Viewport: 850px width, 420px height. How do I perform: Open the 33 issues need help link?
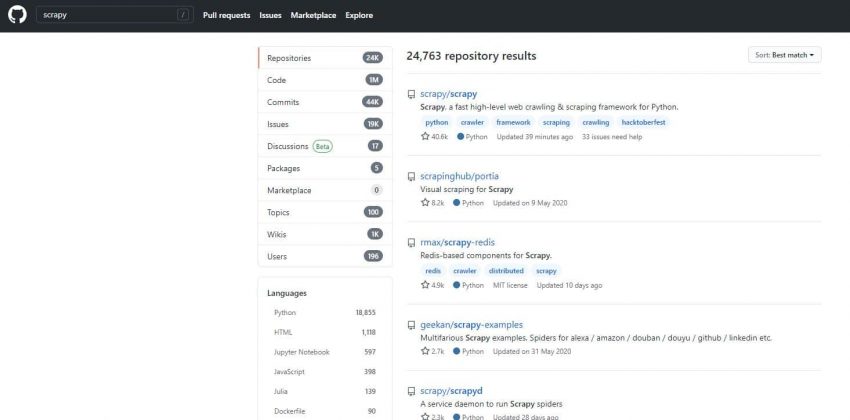(612, 137)
